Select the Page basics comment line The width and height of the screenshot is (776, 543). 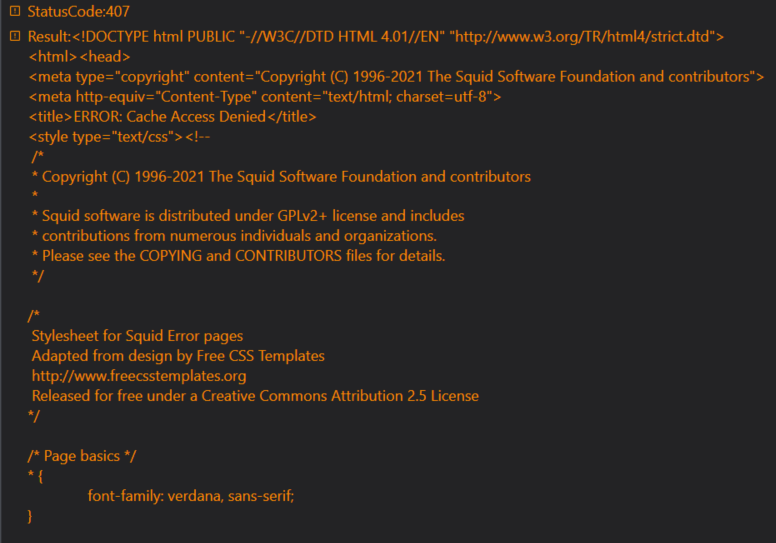pyautogui.click(x=82, y=456)
